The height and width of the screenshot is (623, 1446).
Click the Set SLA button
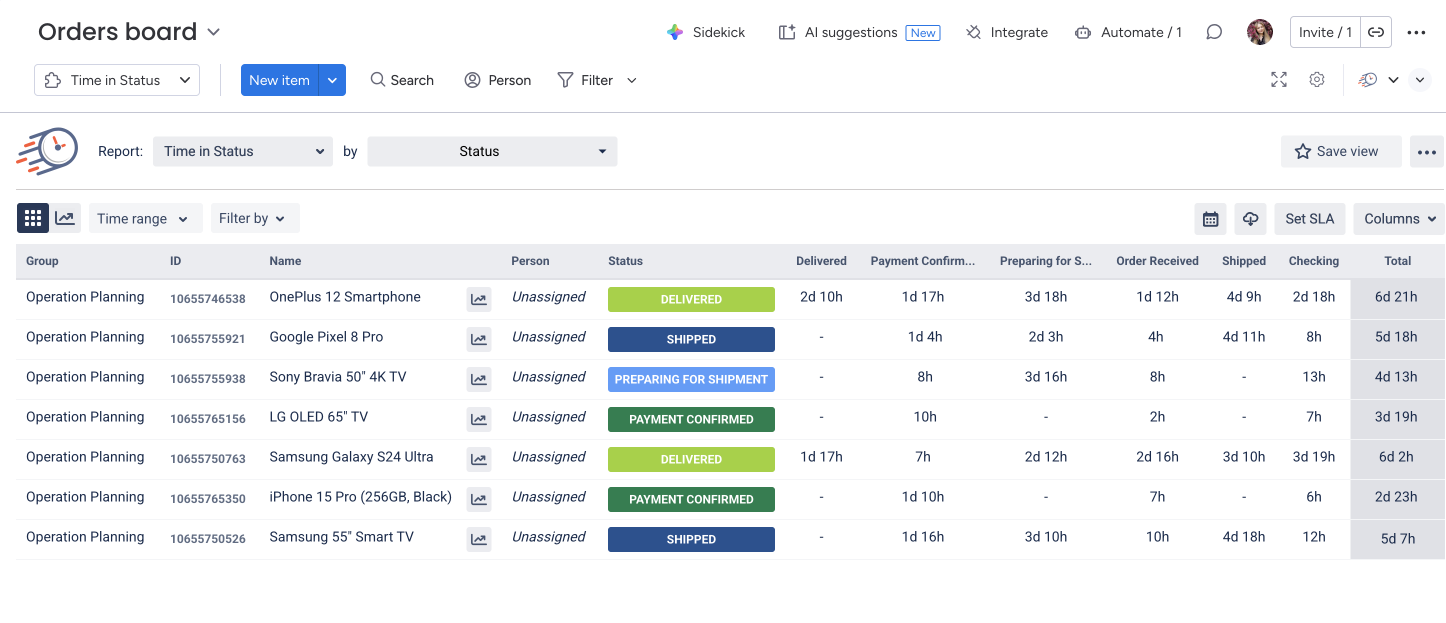coord(1309,219)
